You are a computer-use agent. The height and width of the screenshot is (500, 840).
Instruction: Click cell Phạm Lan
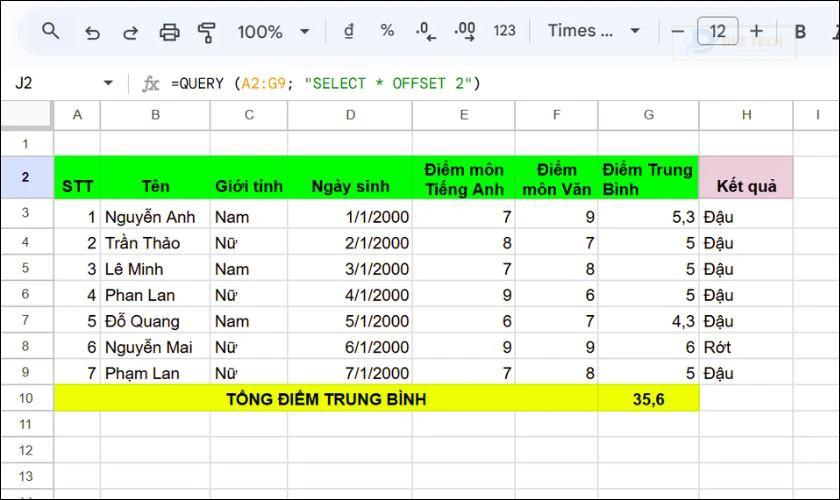pos(155,373)
